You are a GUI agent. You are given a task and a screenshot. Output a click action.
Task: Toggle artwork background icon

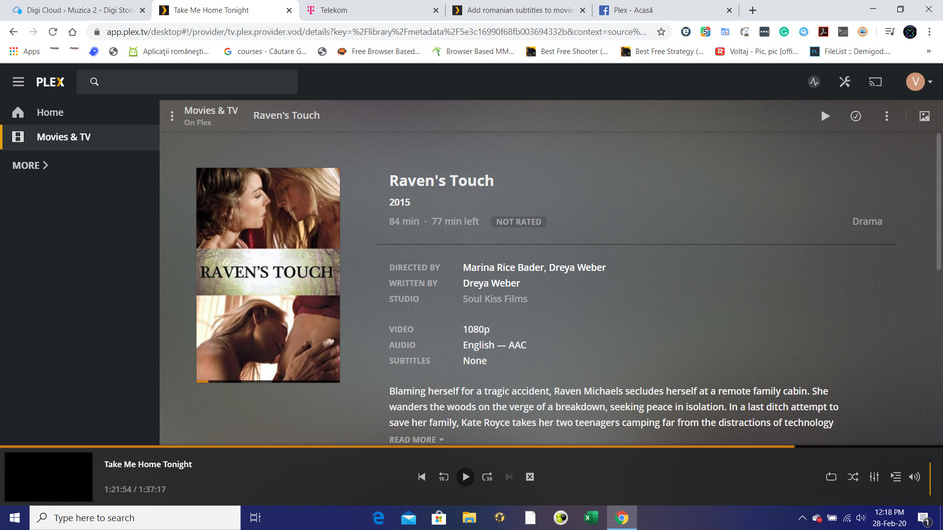coord(924,116)
